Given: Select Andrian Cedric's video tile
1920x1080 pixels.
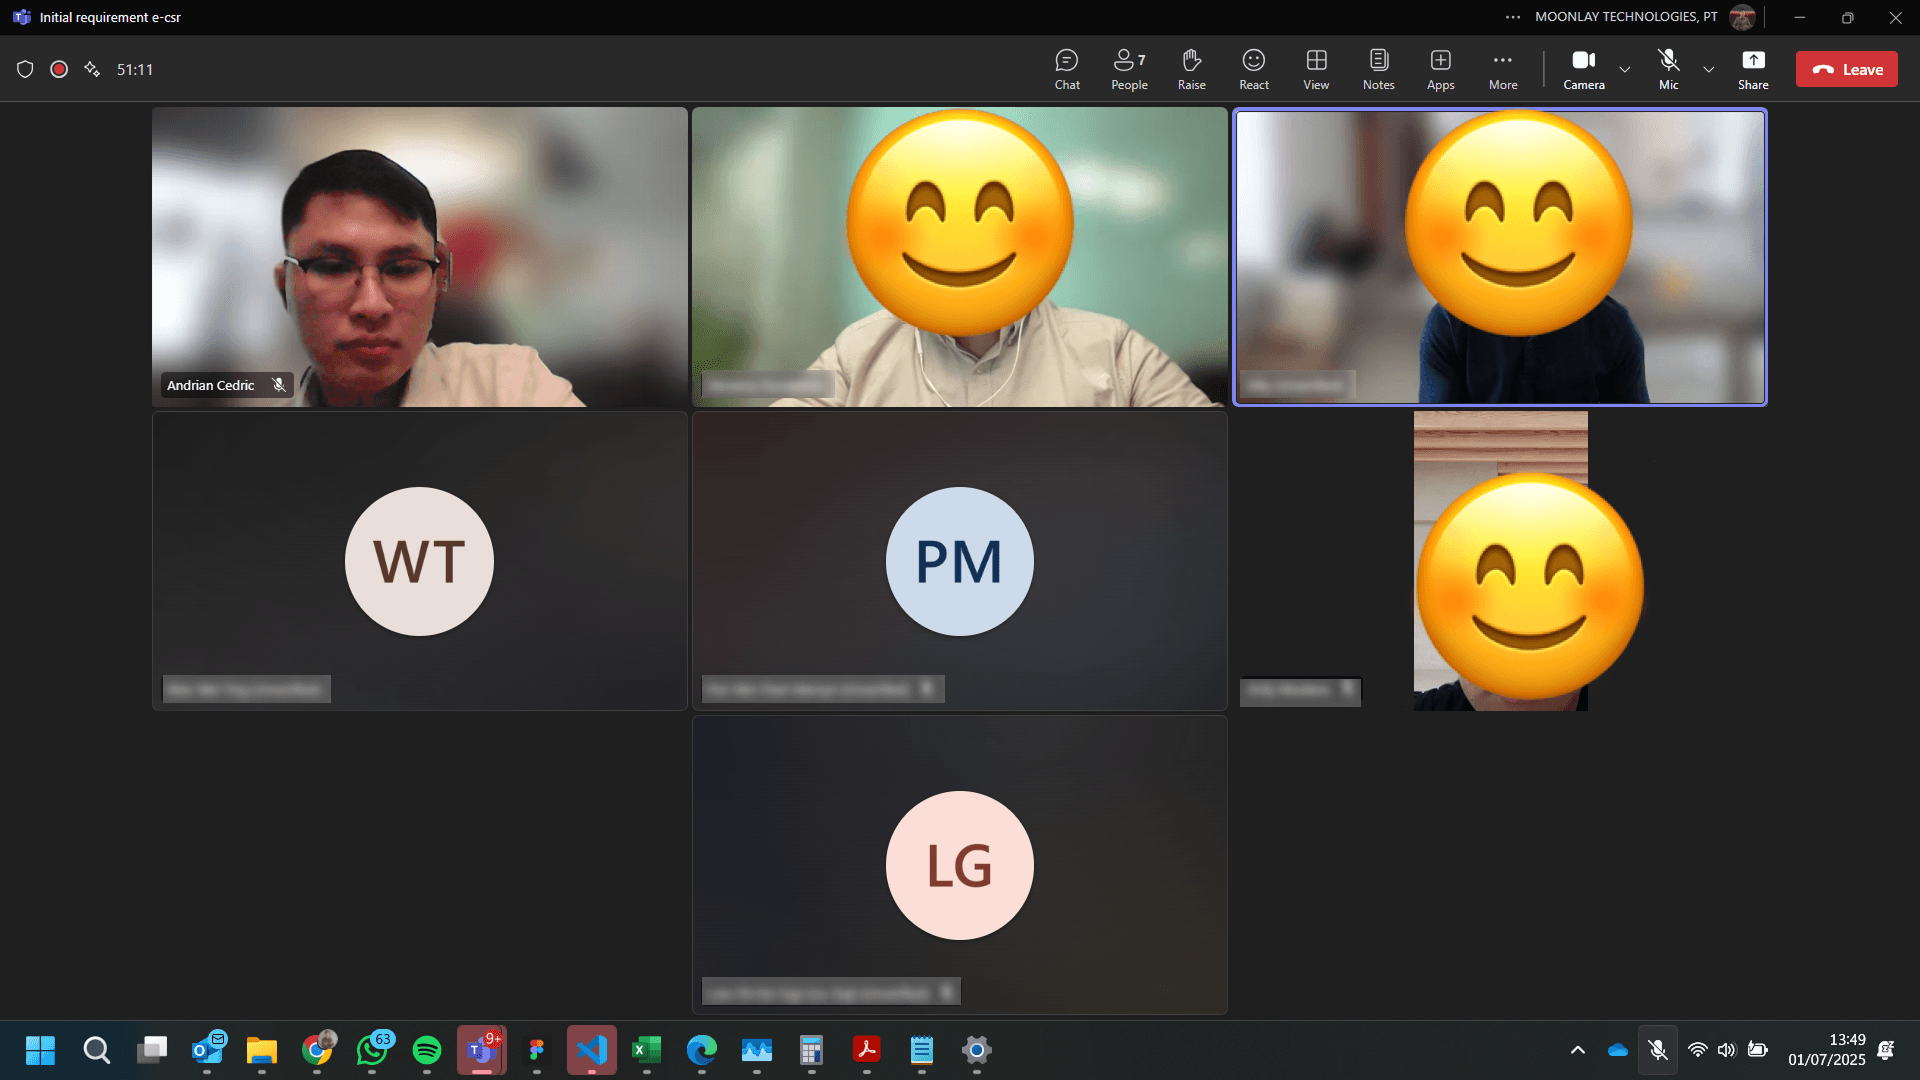Looking at the screenshot, I should 419,257.
